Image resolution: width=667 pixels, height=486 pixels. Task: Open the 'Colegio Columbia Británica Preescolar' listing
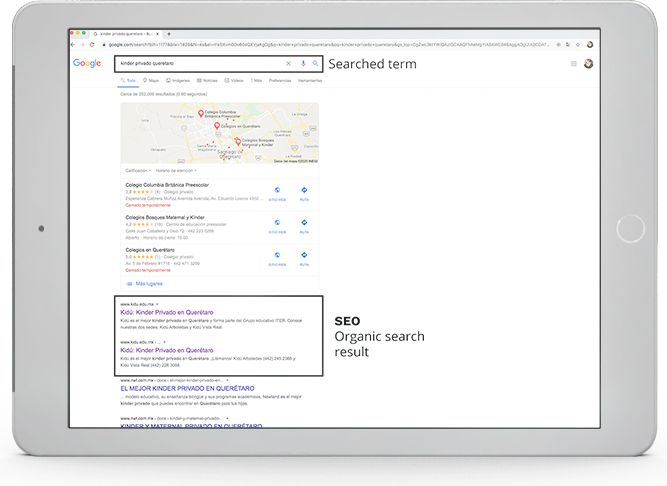pos(167,185)
